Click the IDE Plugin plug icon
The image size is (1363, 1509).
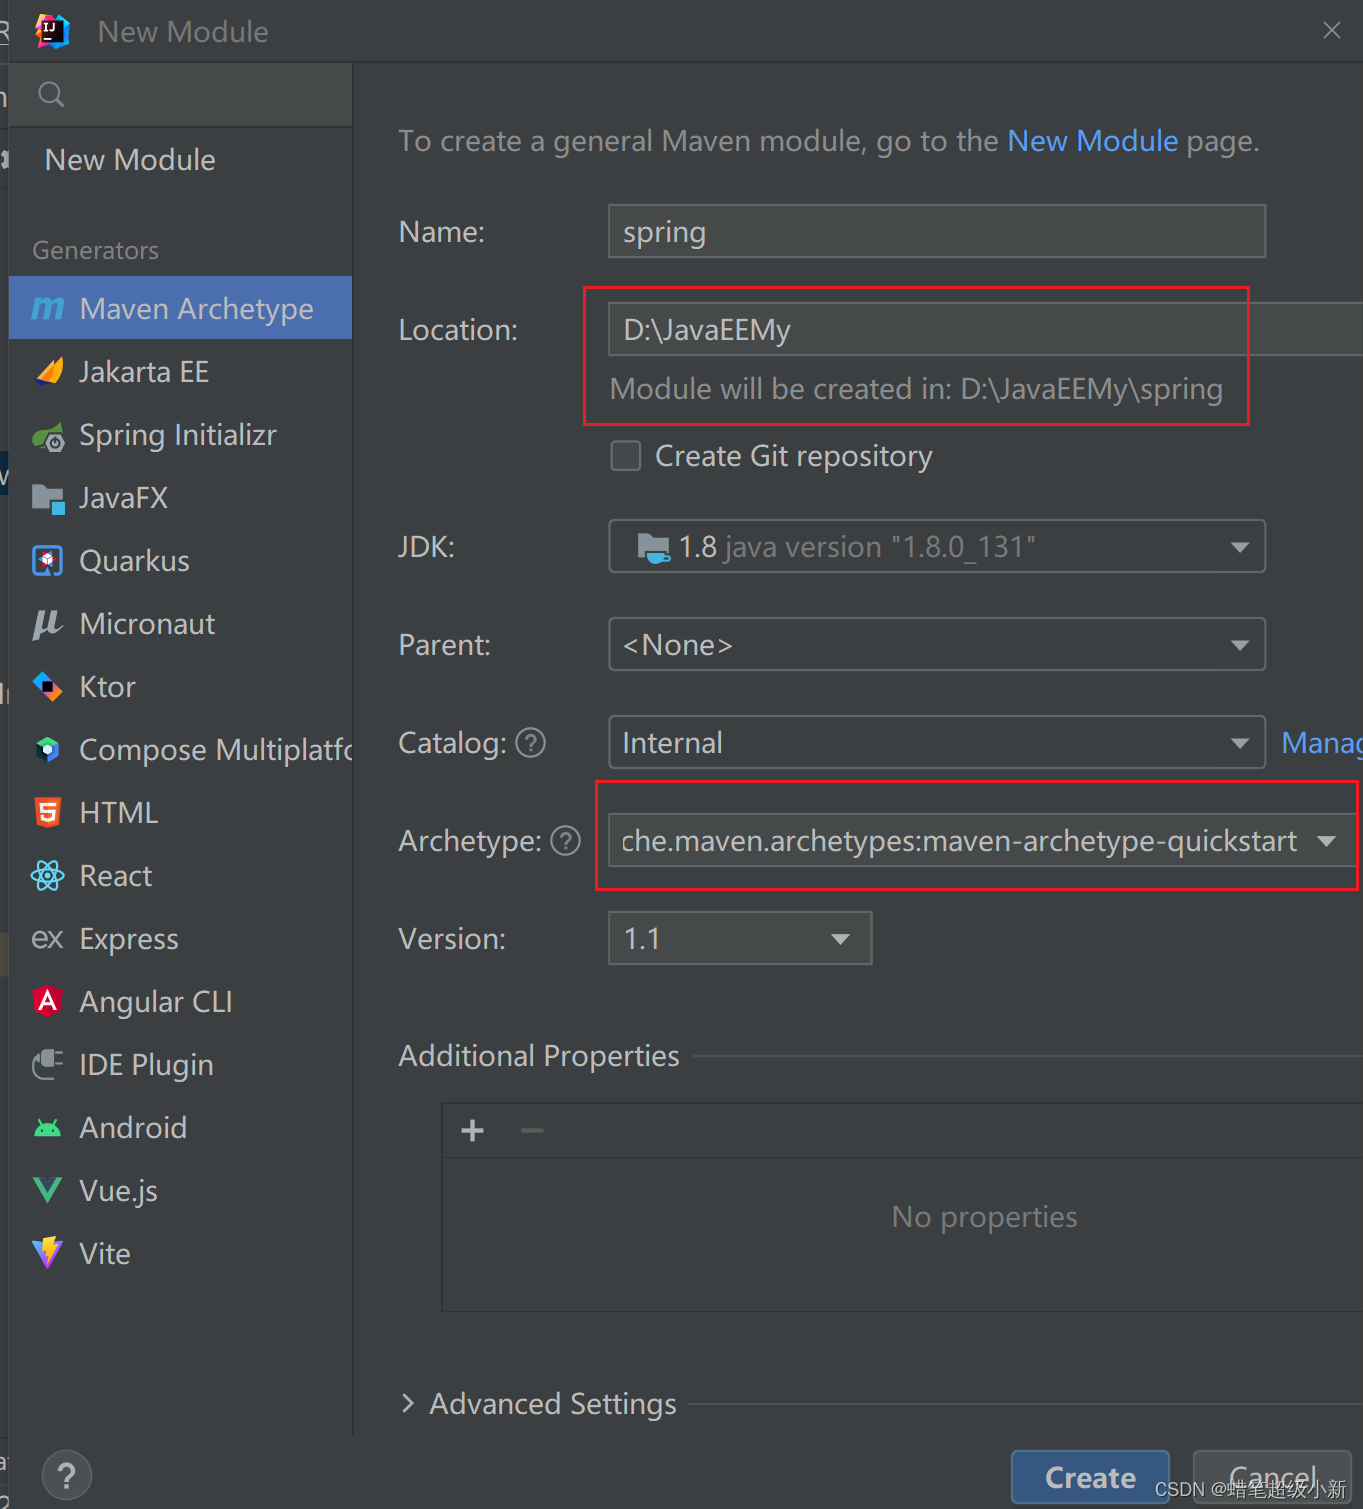point(48,1065)
